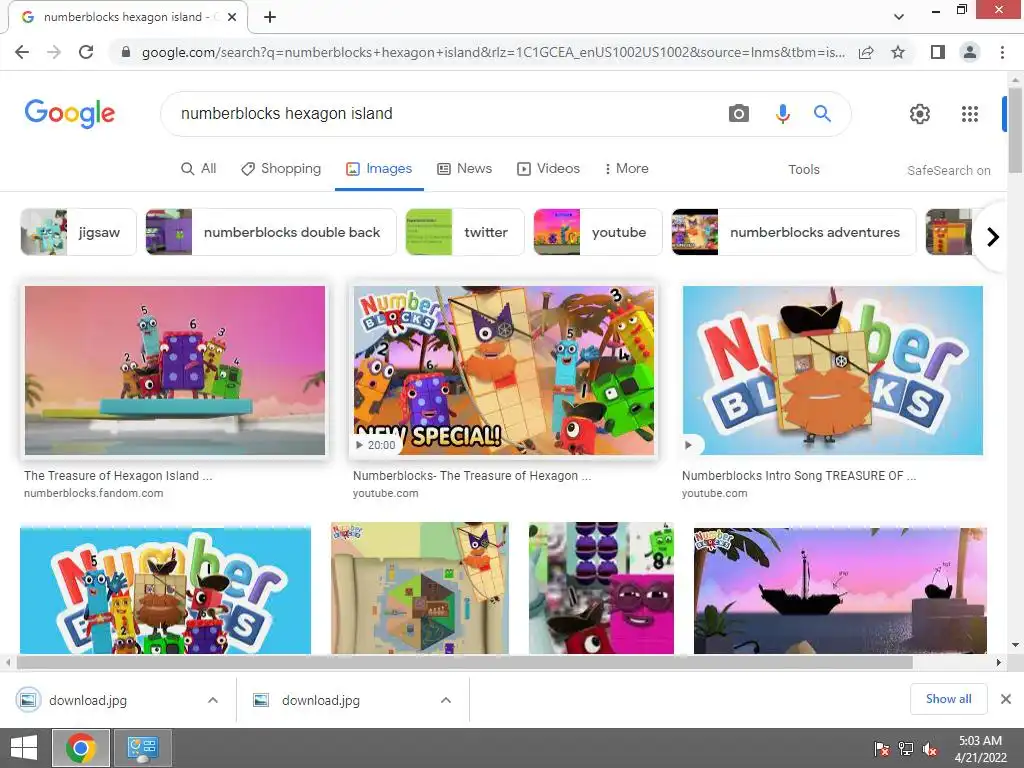Open the tab search chevron
The image size is (1024, 768).
point(899,17)
